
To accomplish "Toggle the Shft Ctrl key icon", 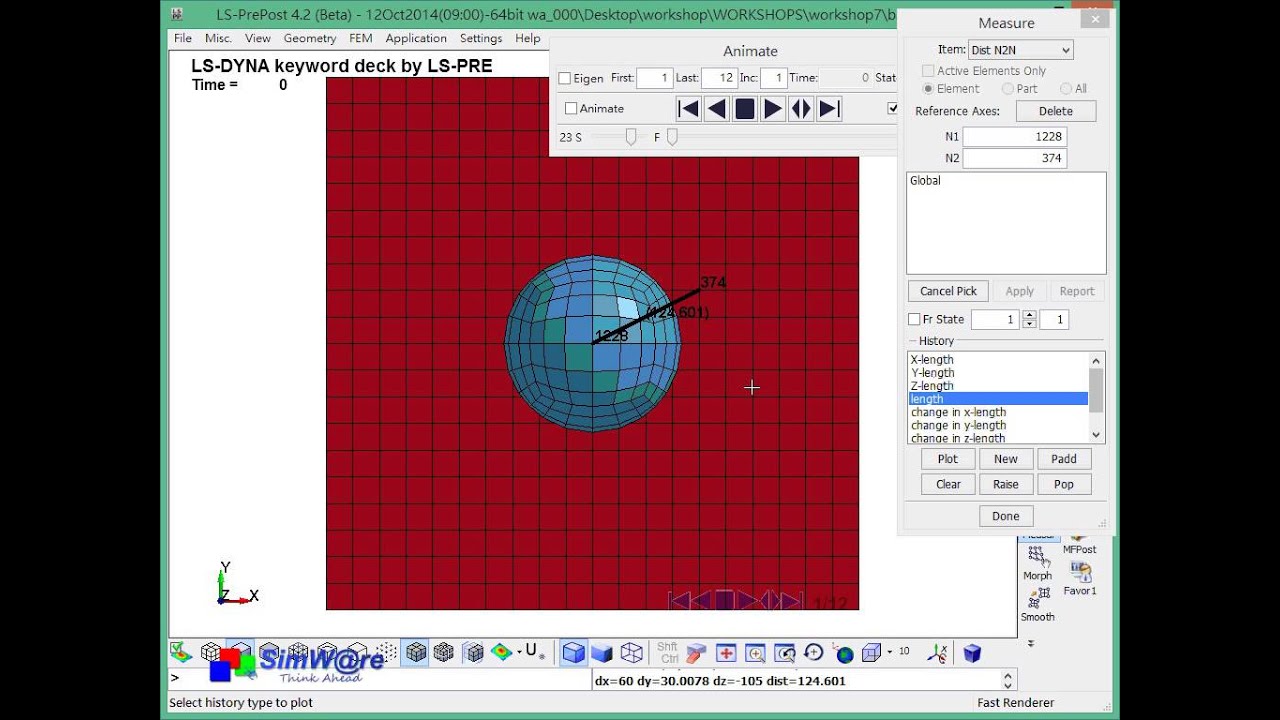I will (668, 653).
